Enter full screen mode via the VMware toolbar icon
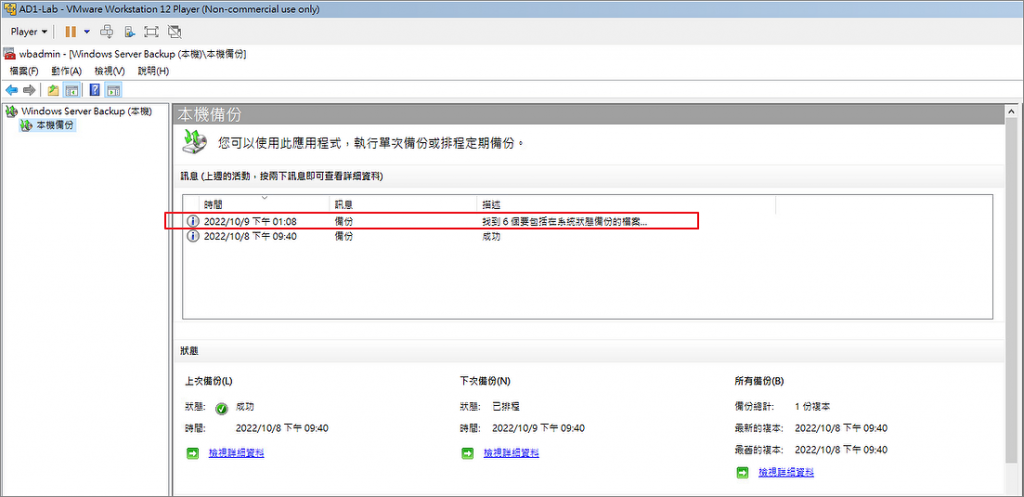The image size is (1024, 497). point(152,31)
